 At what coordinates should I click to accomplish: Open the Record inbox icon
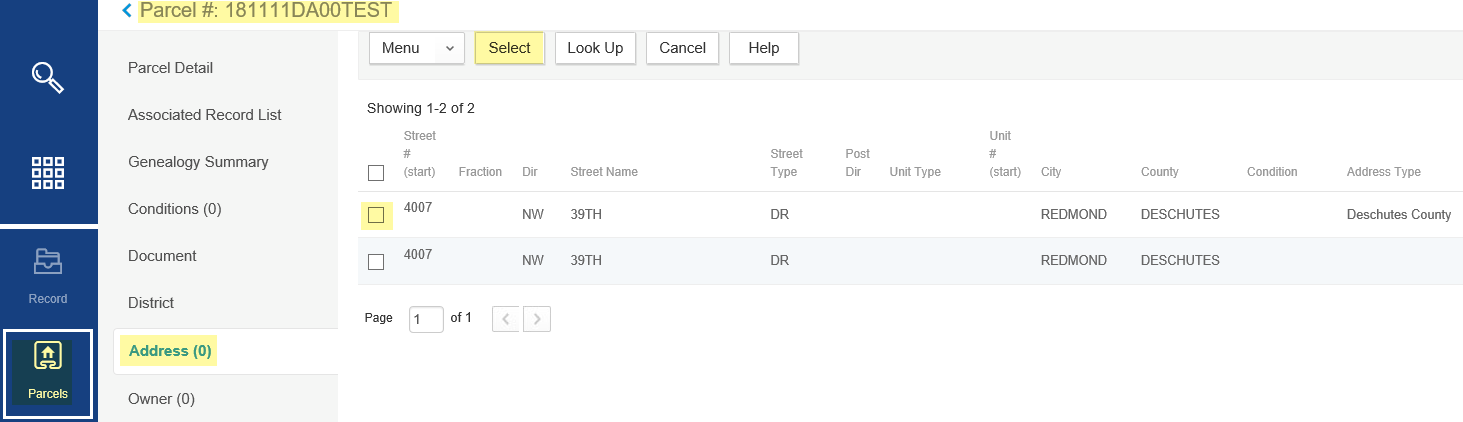48,262
